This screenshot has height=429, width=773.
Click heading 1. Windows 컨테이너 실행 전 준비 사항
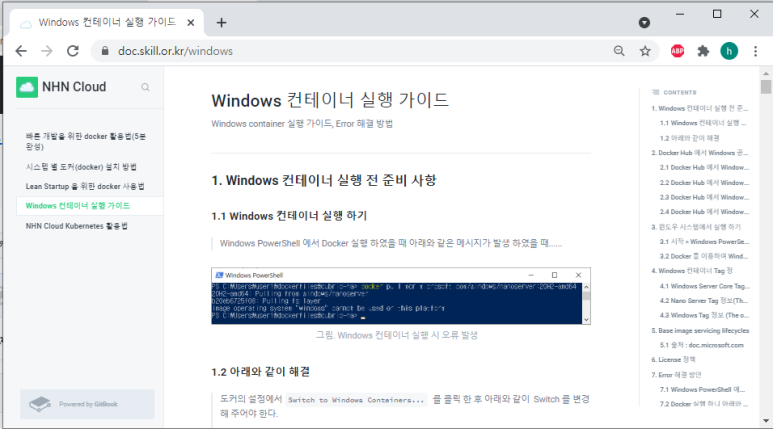click(324, 180)
